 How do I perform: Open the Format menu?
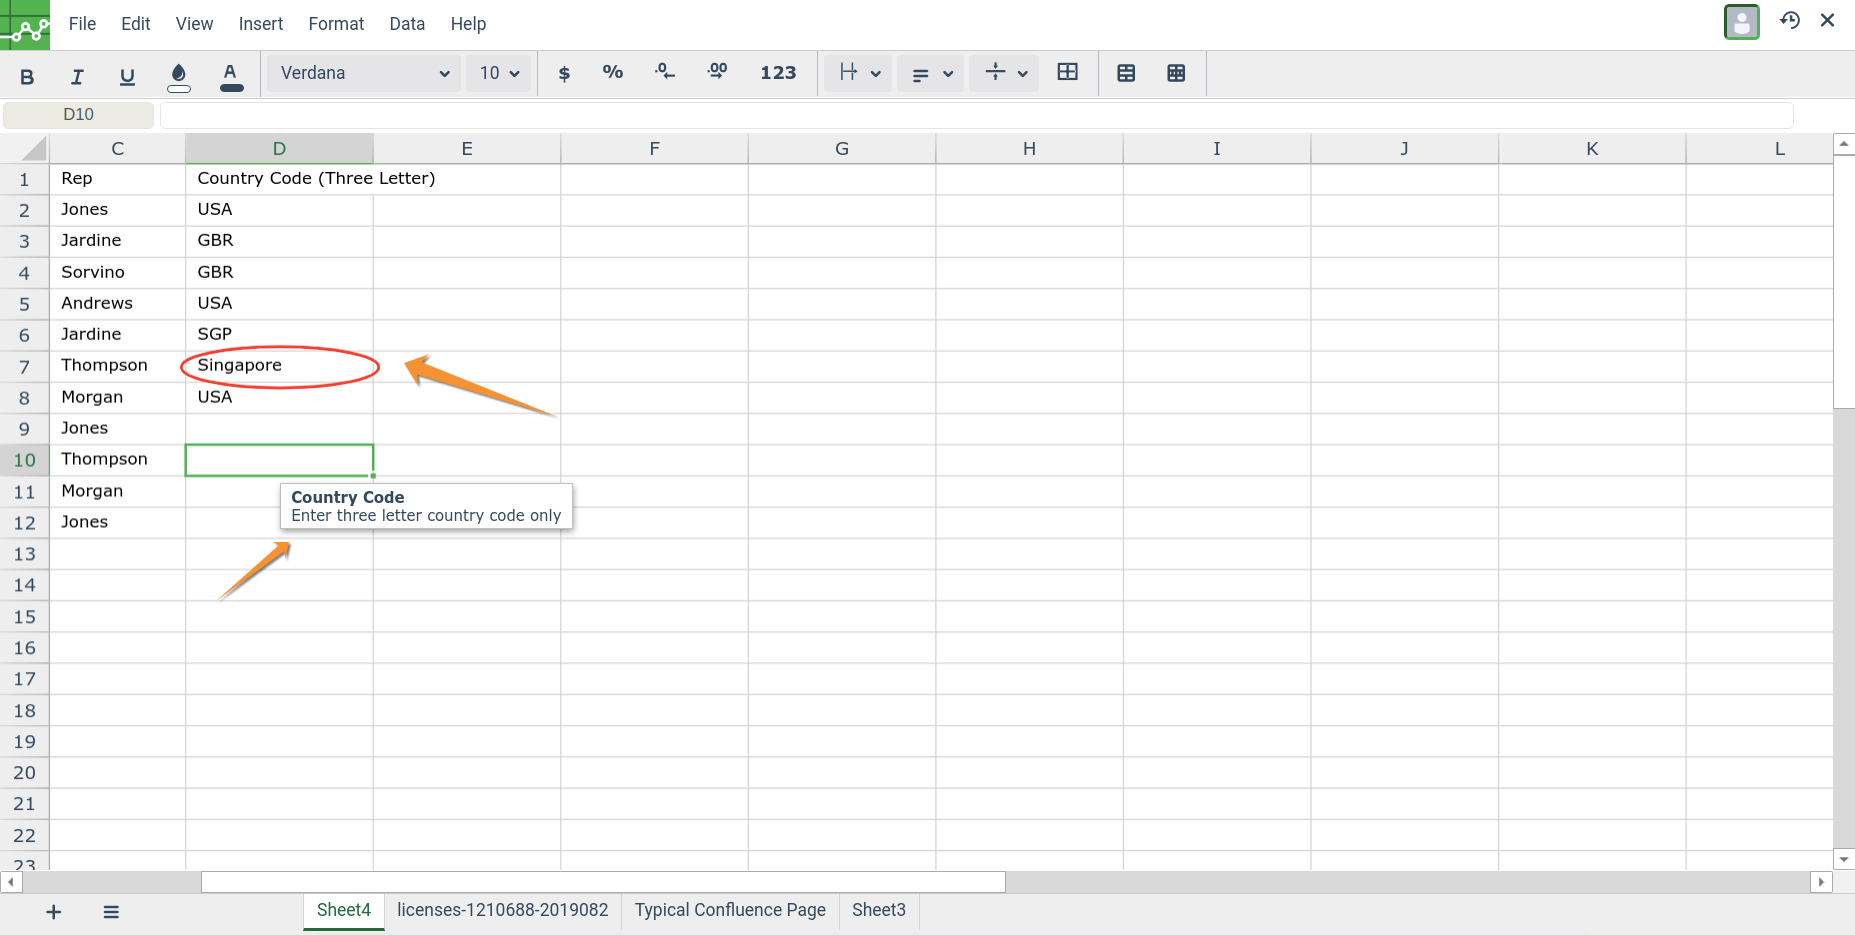coord(336,24)
